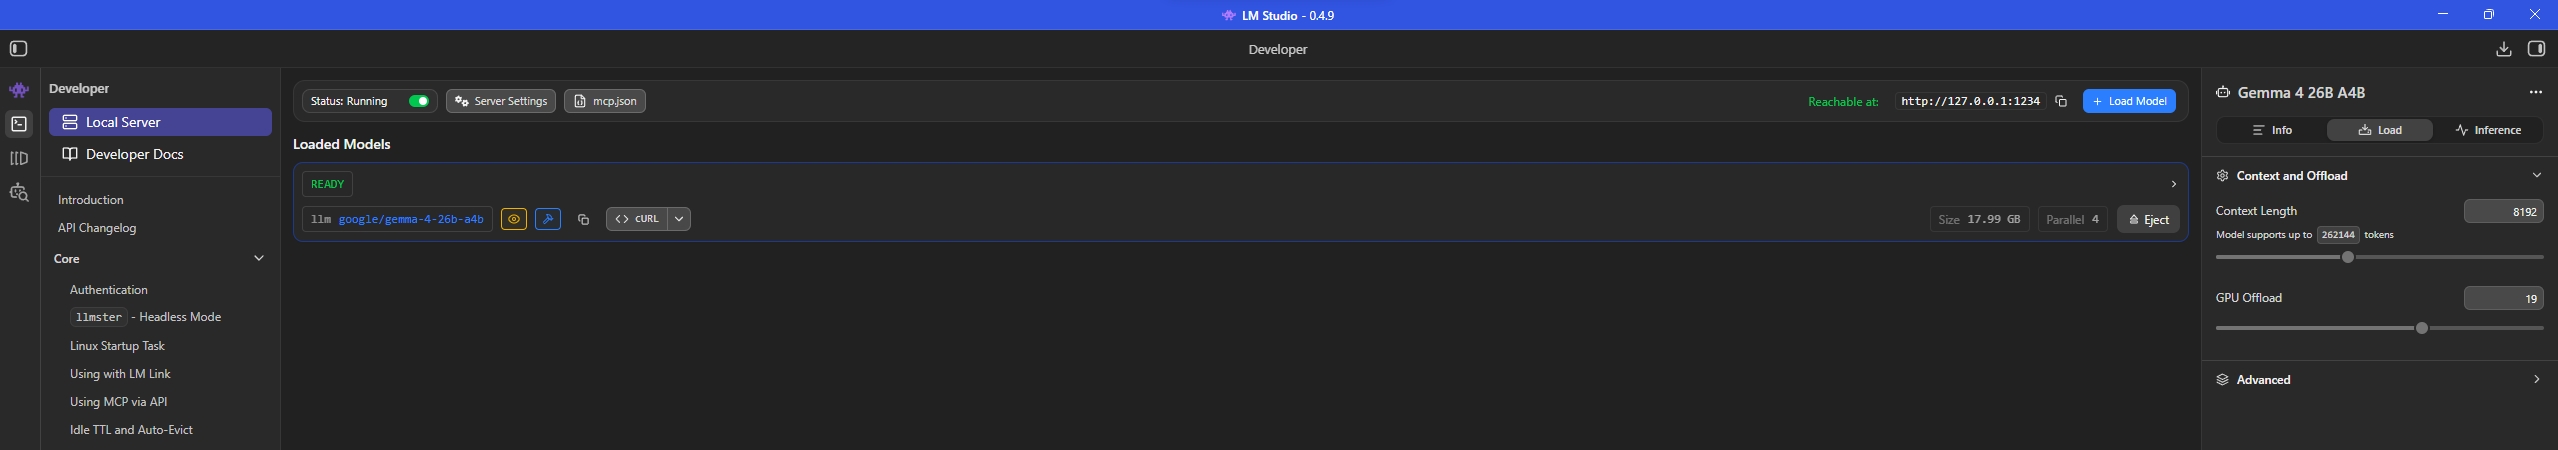Click the Loaded Models heading
The image size is (2558, 450).
coord(341,144)
